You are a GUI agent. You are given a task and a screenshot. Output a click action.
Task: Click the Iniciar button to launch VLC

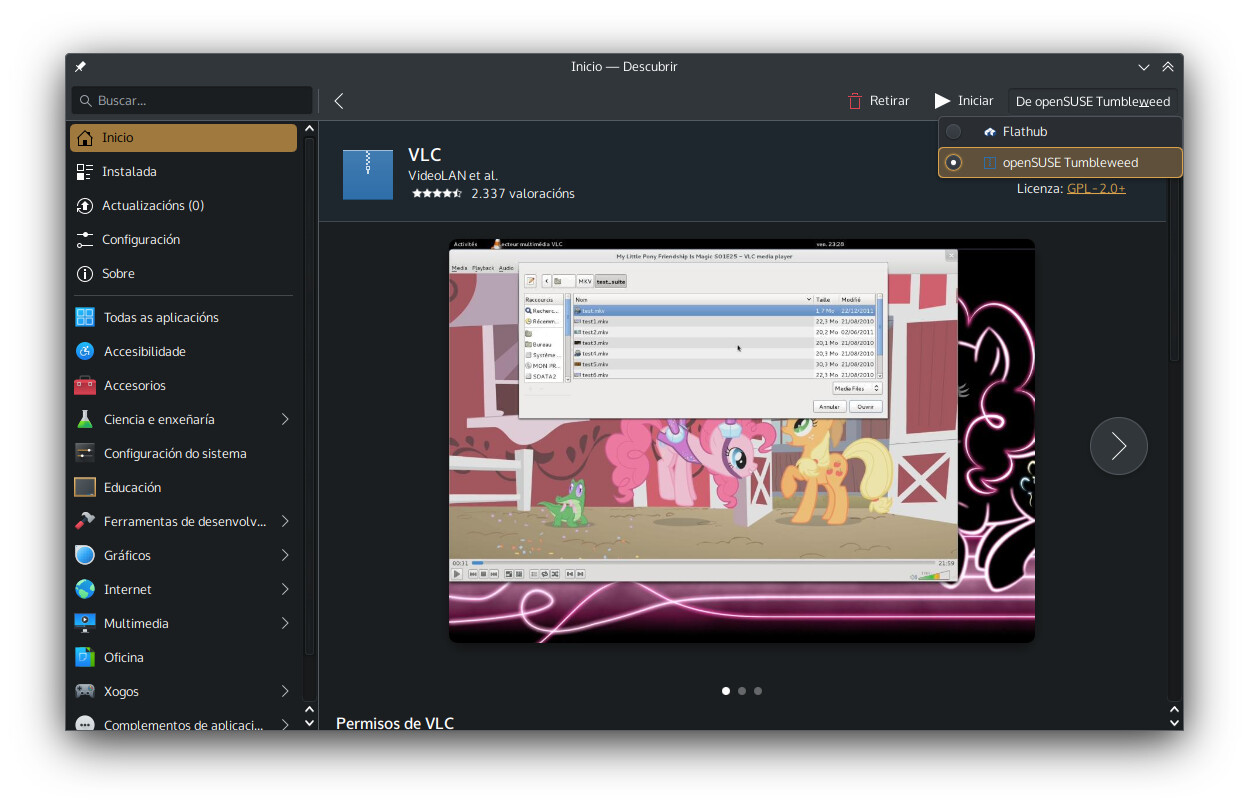click(x=962, y=100)
